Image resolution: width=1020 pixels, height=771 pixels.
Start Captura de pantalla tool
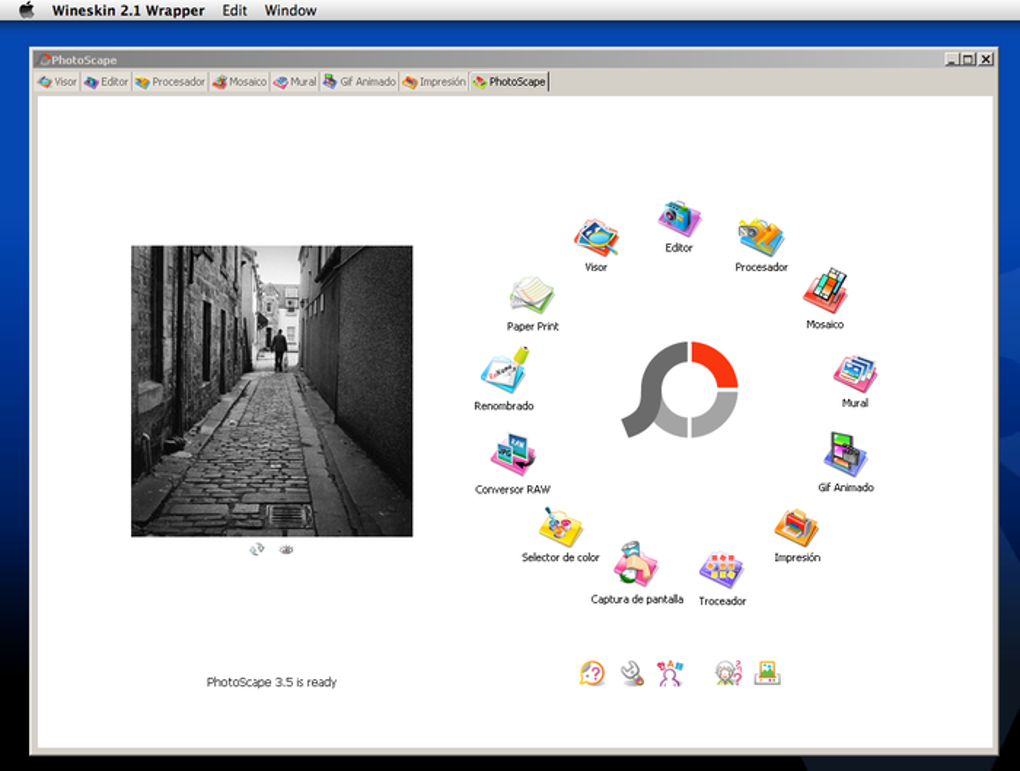(x=636, y=563)
